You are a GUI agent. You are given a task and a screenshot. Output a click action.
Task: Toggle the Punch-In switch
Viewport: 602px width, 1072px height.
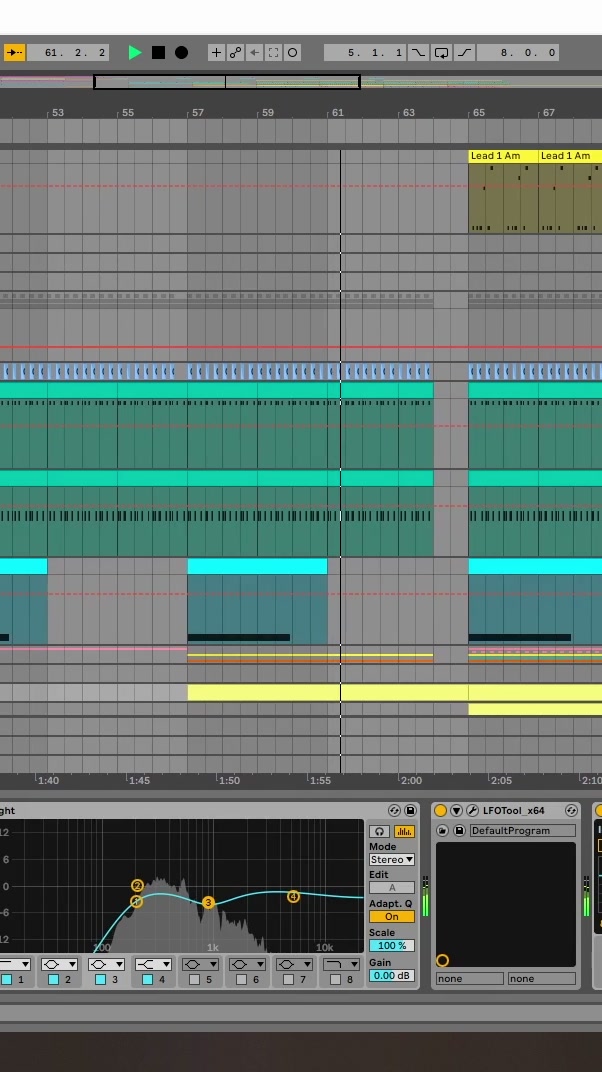[x=418, y=53]
